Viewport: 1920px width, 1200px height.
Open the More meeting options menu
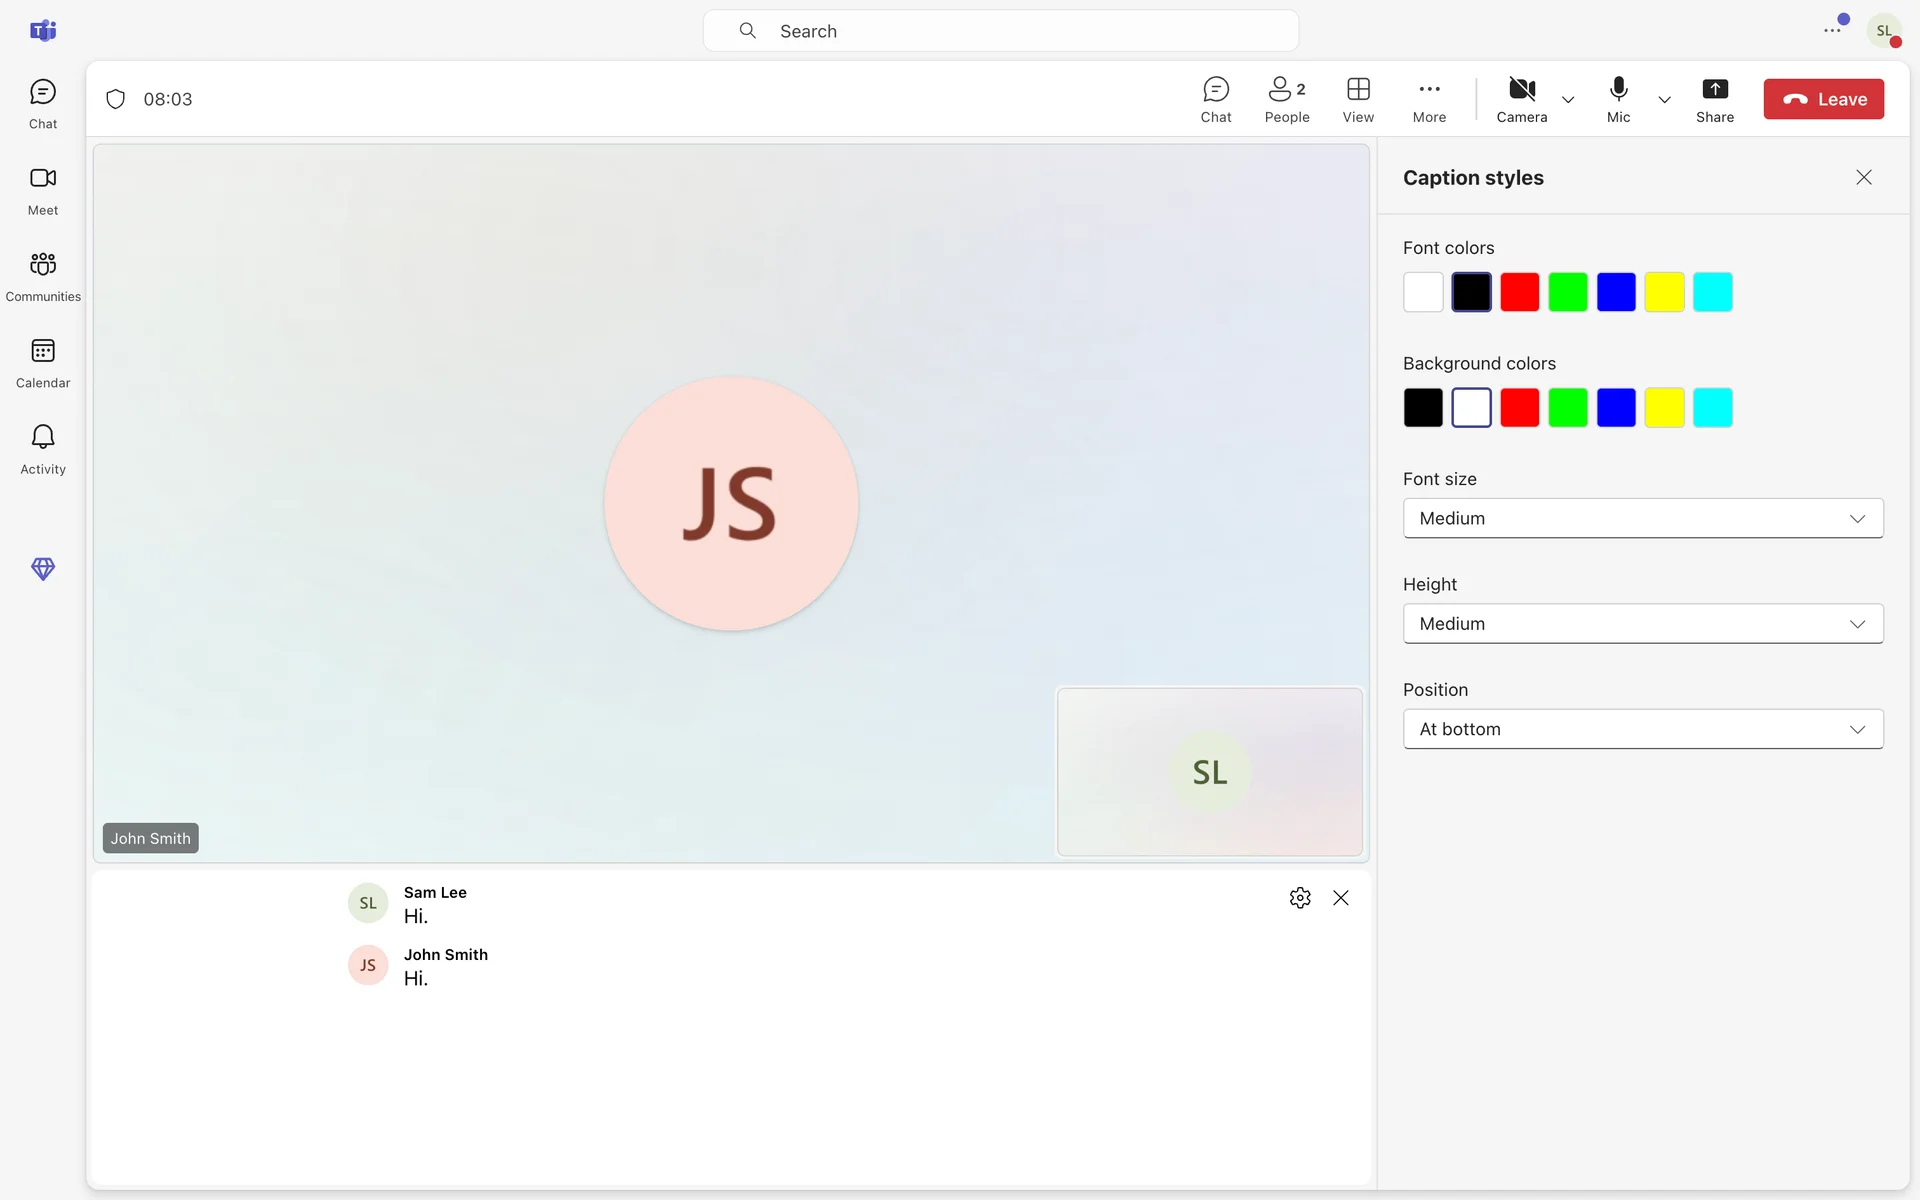[x=1429, y=99]
